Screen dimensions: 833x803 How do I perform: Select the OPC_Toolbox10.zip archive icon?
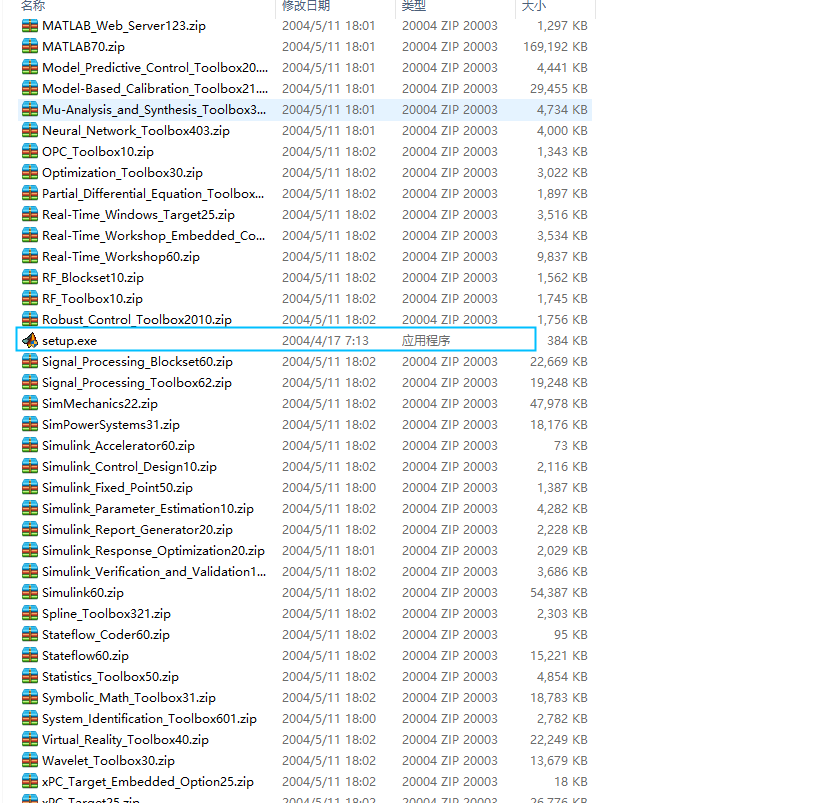[x=30, y=152]
